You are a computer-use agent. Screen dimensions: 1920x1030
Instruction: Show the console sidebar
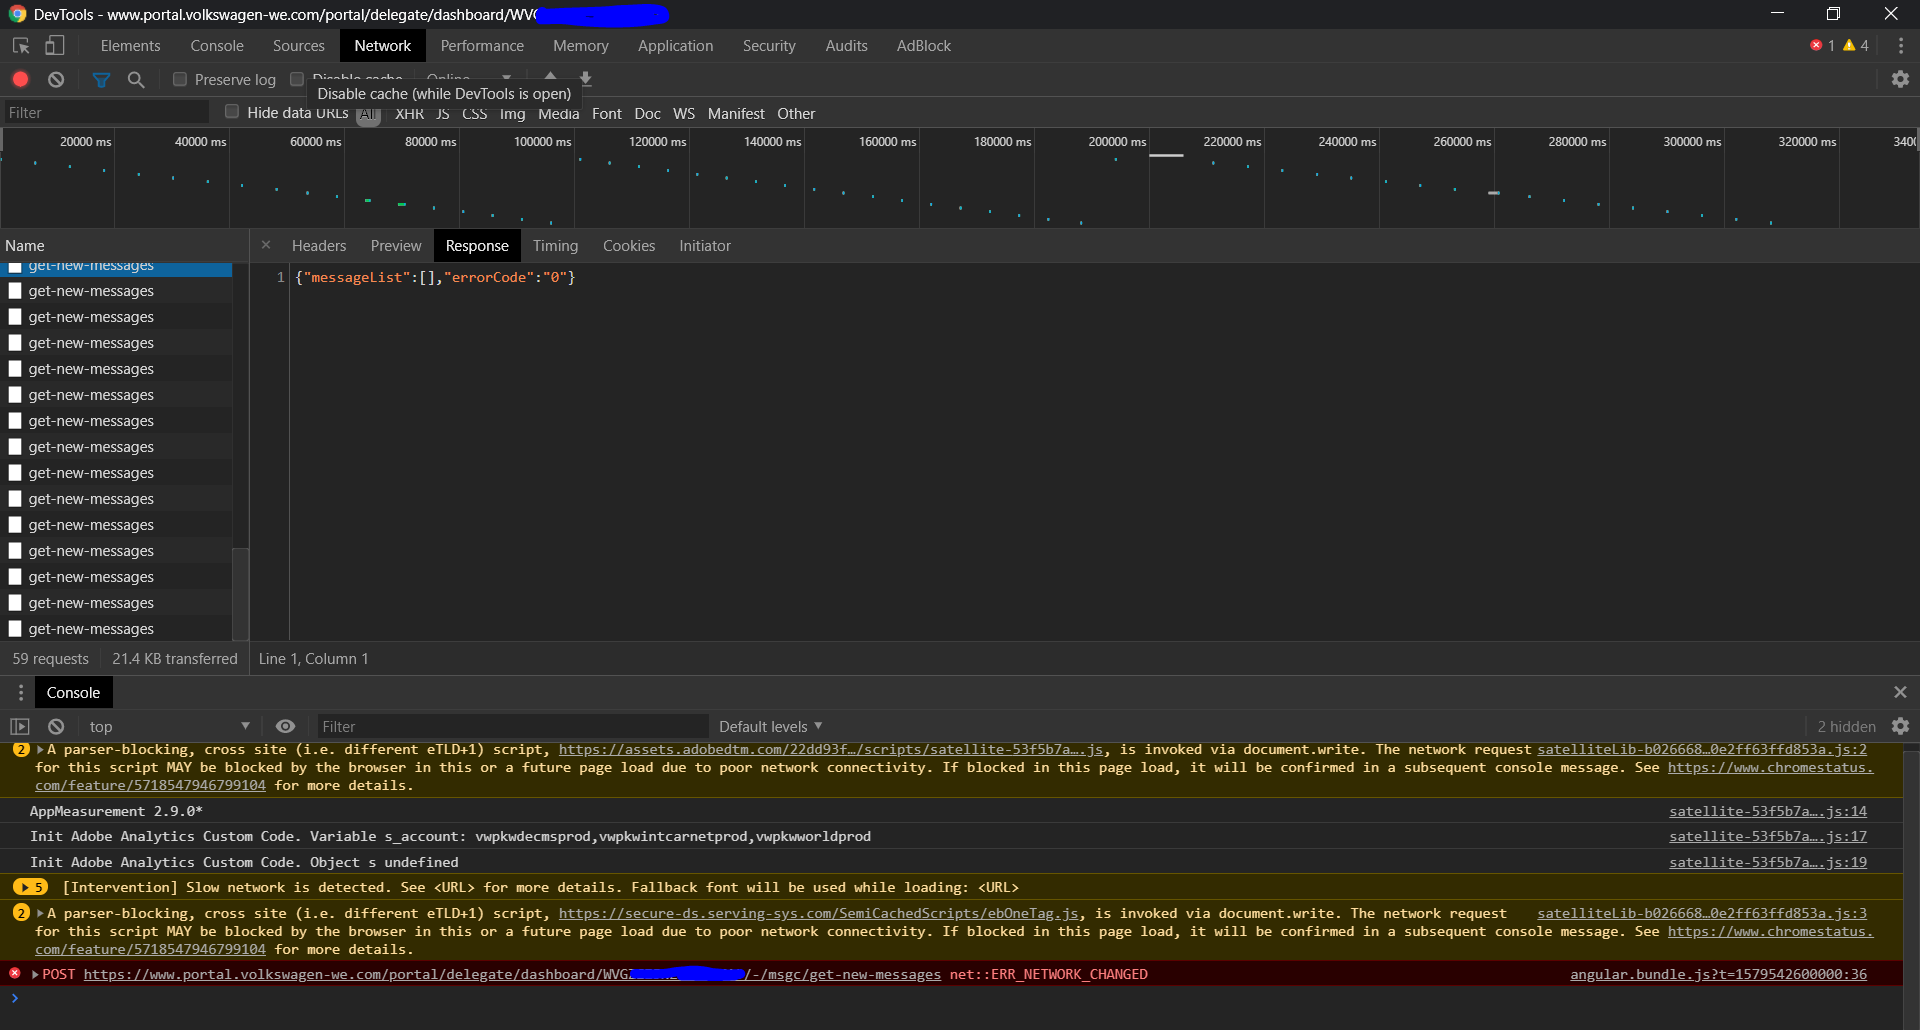click(x=20, y=727)
